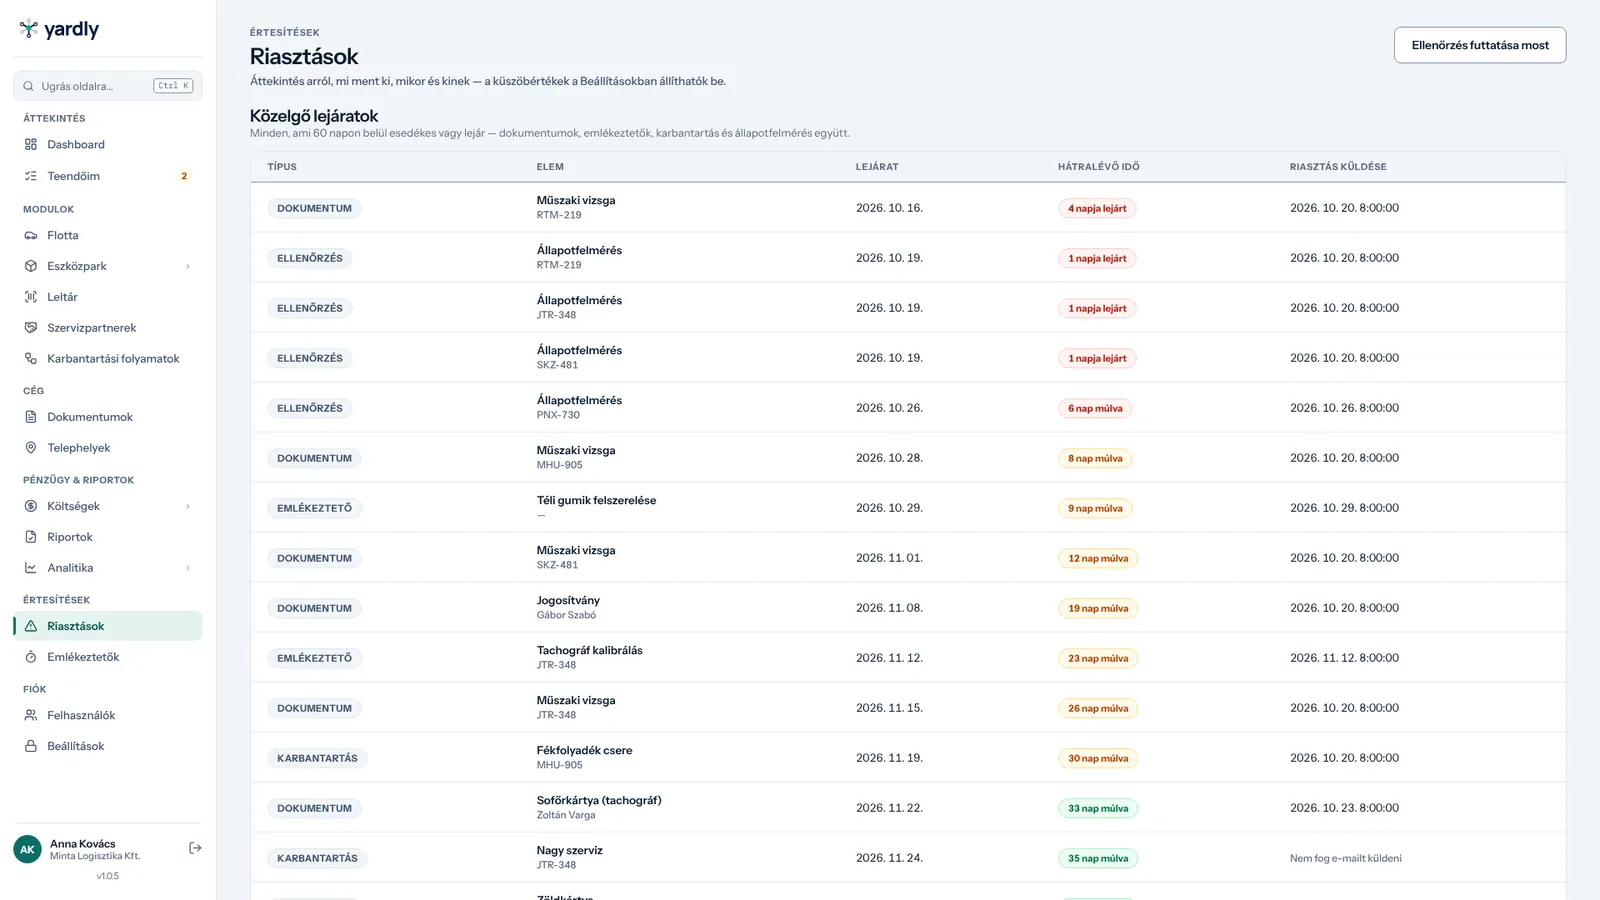Click the '6 nap múlva' badge
Screen dimensions: 1600x900
(1095, 409)
